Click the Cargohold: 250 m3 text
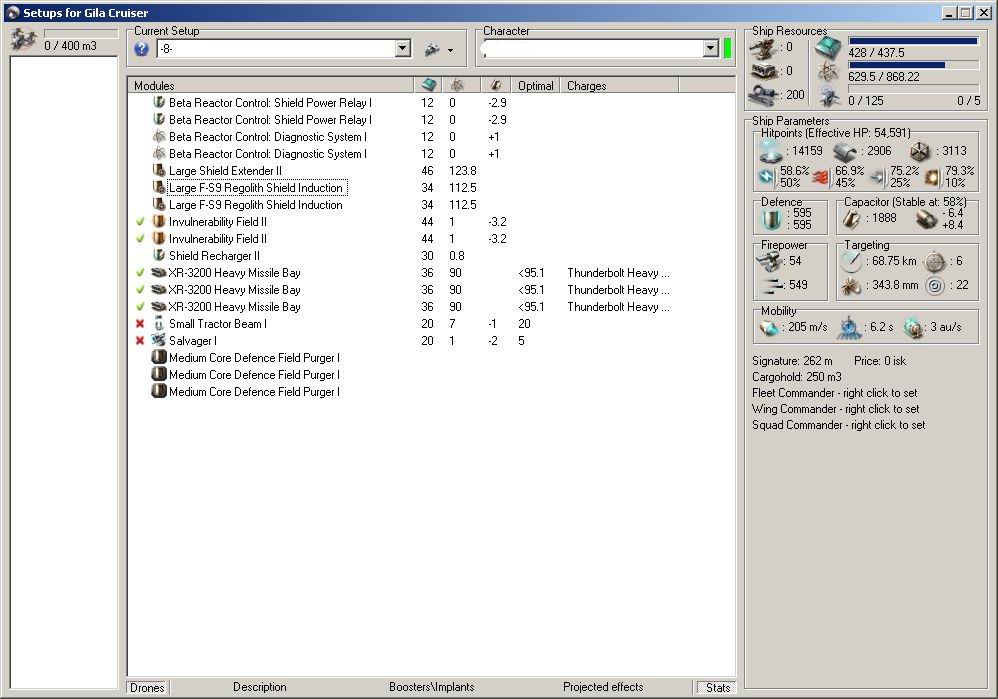 point(796,377)
